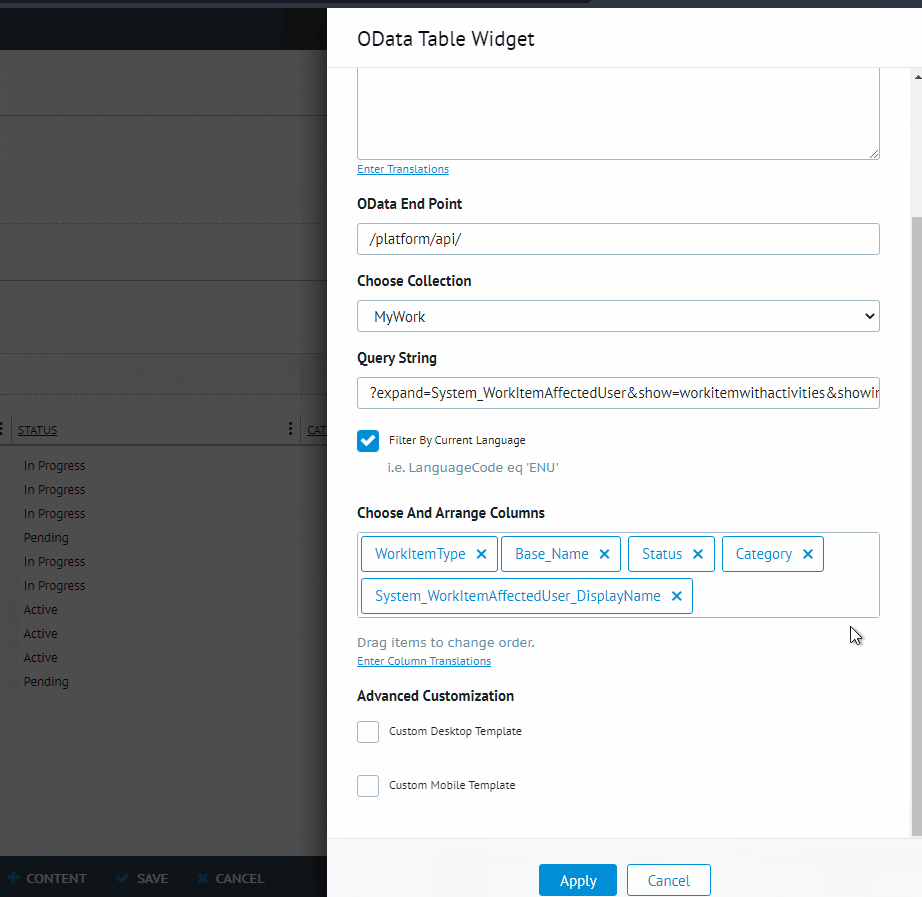Click the dialog's vertical scrollbar
The image size is (922, 897).
point(916,500)
